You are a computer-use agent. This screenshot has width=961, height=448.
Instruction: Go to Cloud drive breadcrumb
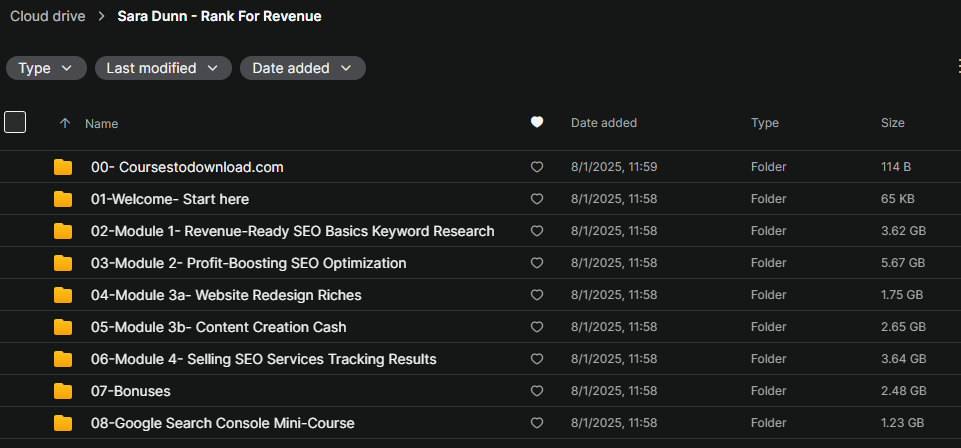point(47,17)
